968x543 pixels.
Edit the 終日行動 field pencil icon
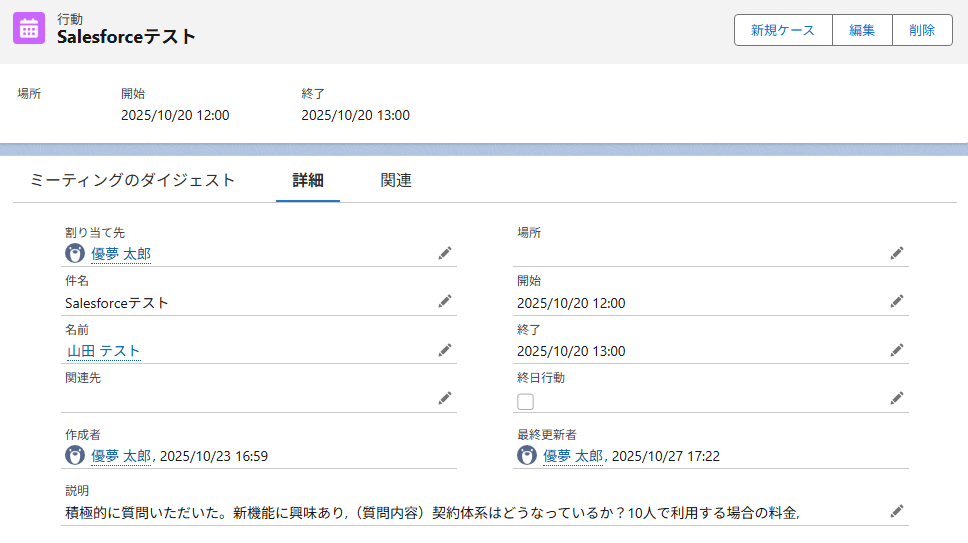[x=896, y=399]
